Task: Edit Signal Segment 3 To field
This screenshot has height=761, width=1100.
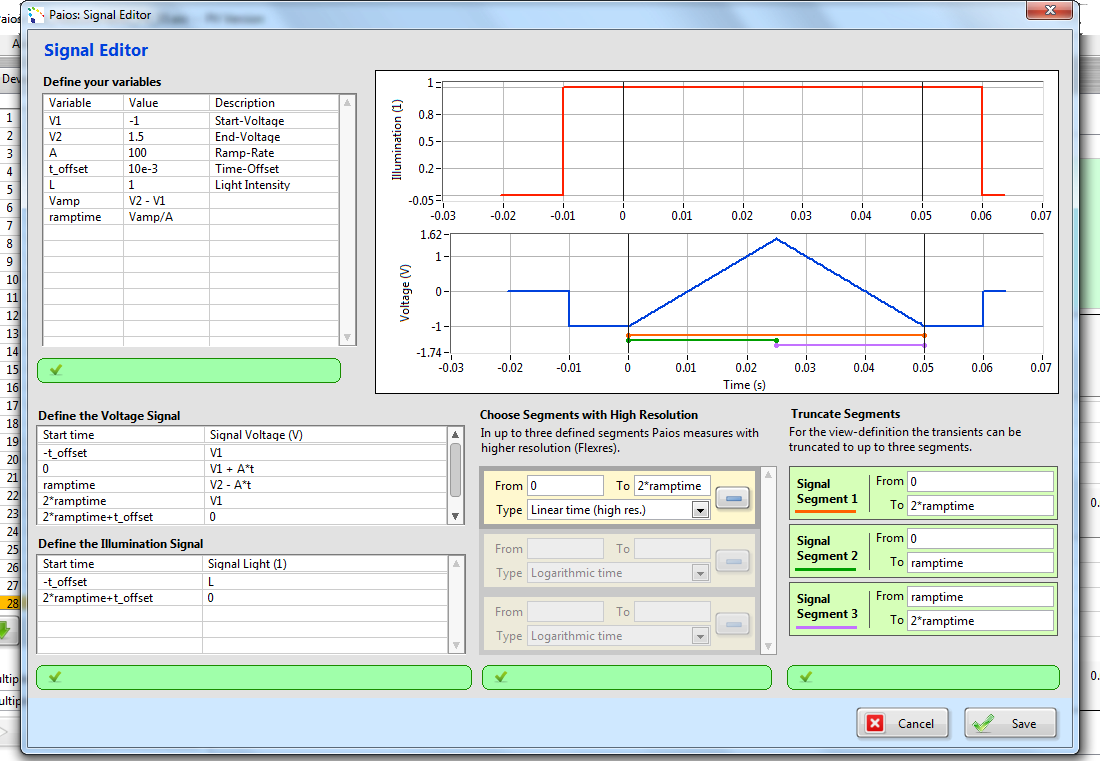Action: (980, 621)
